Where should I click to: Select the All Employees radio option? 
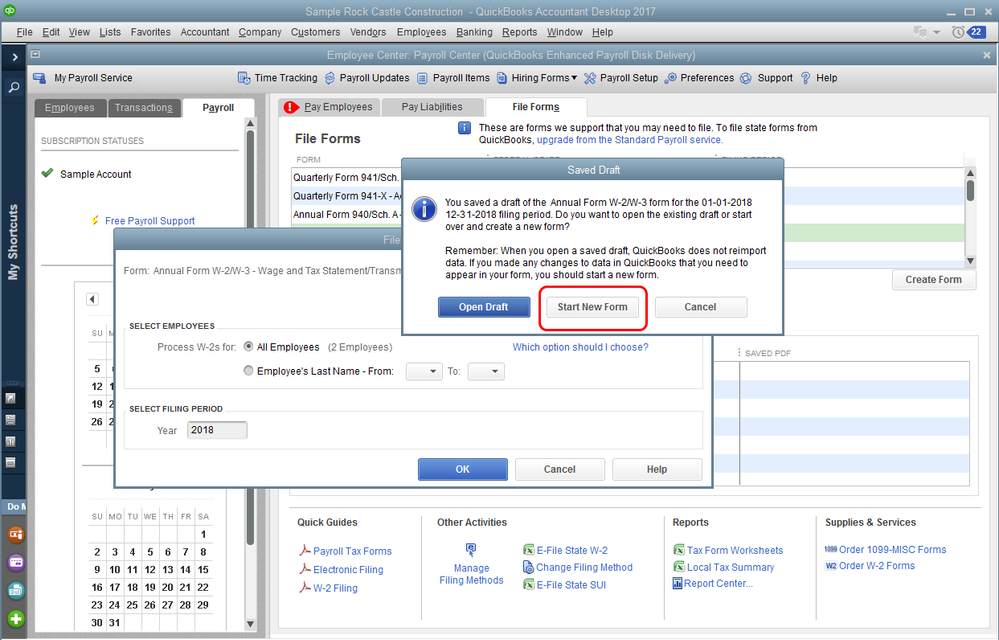pos(248,346)
